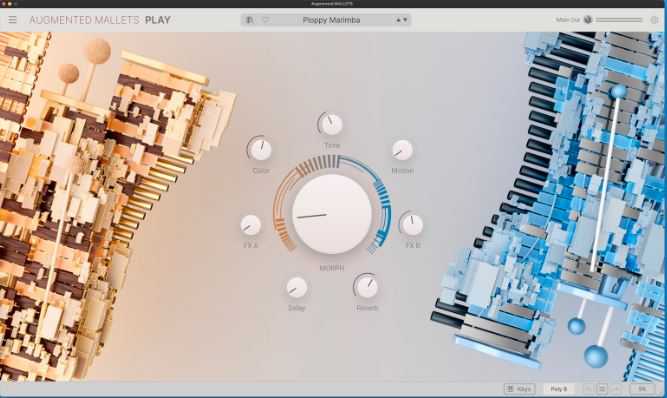Click the Main Out level slider

click(619, 20)
